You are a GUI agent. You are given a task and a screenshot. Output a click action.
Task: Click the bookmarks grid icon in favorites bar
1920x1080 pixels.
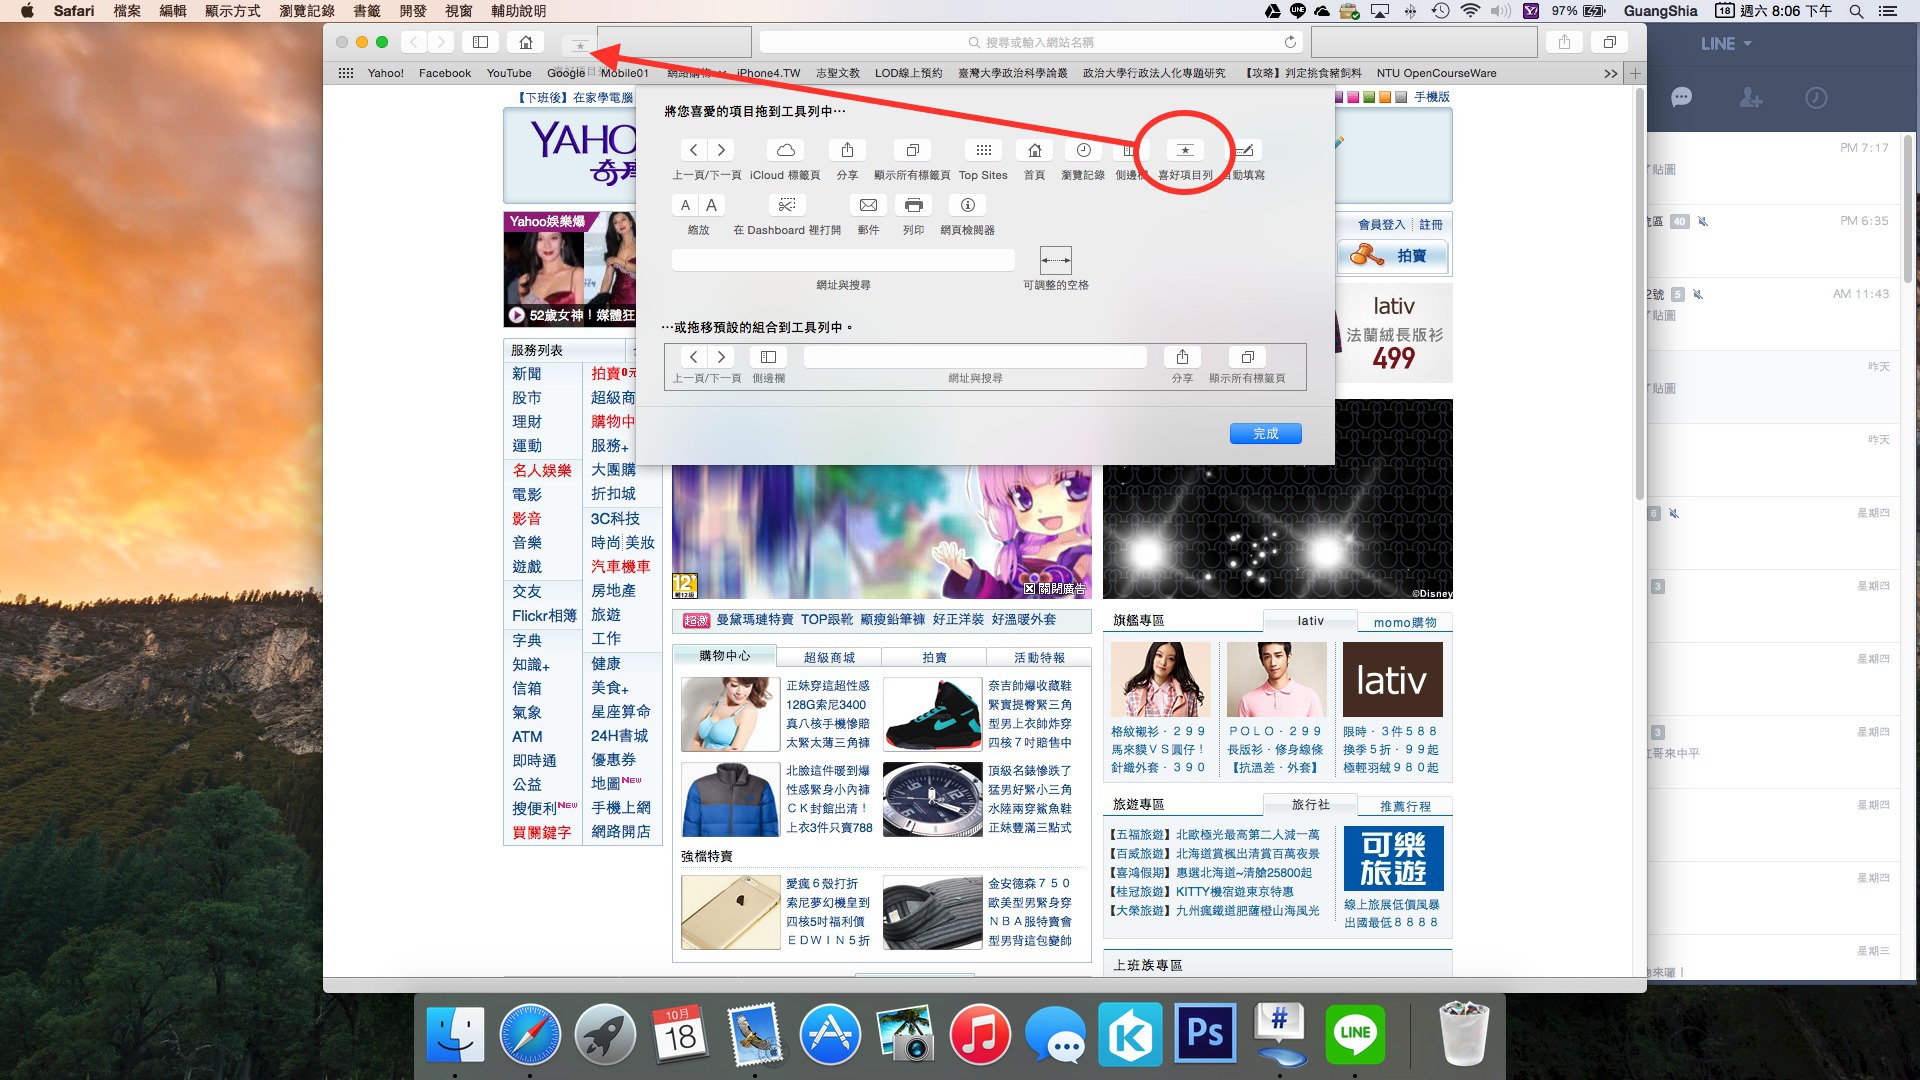pyautogui.click(x=346, y=73)
